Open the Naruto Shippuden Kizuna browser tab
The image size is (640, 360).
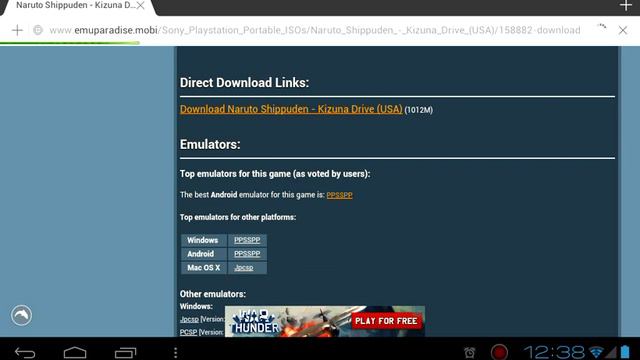pos(75,6)
